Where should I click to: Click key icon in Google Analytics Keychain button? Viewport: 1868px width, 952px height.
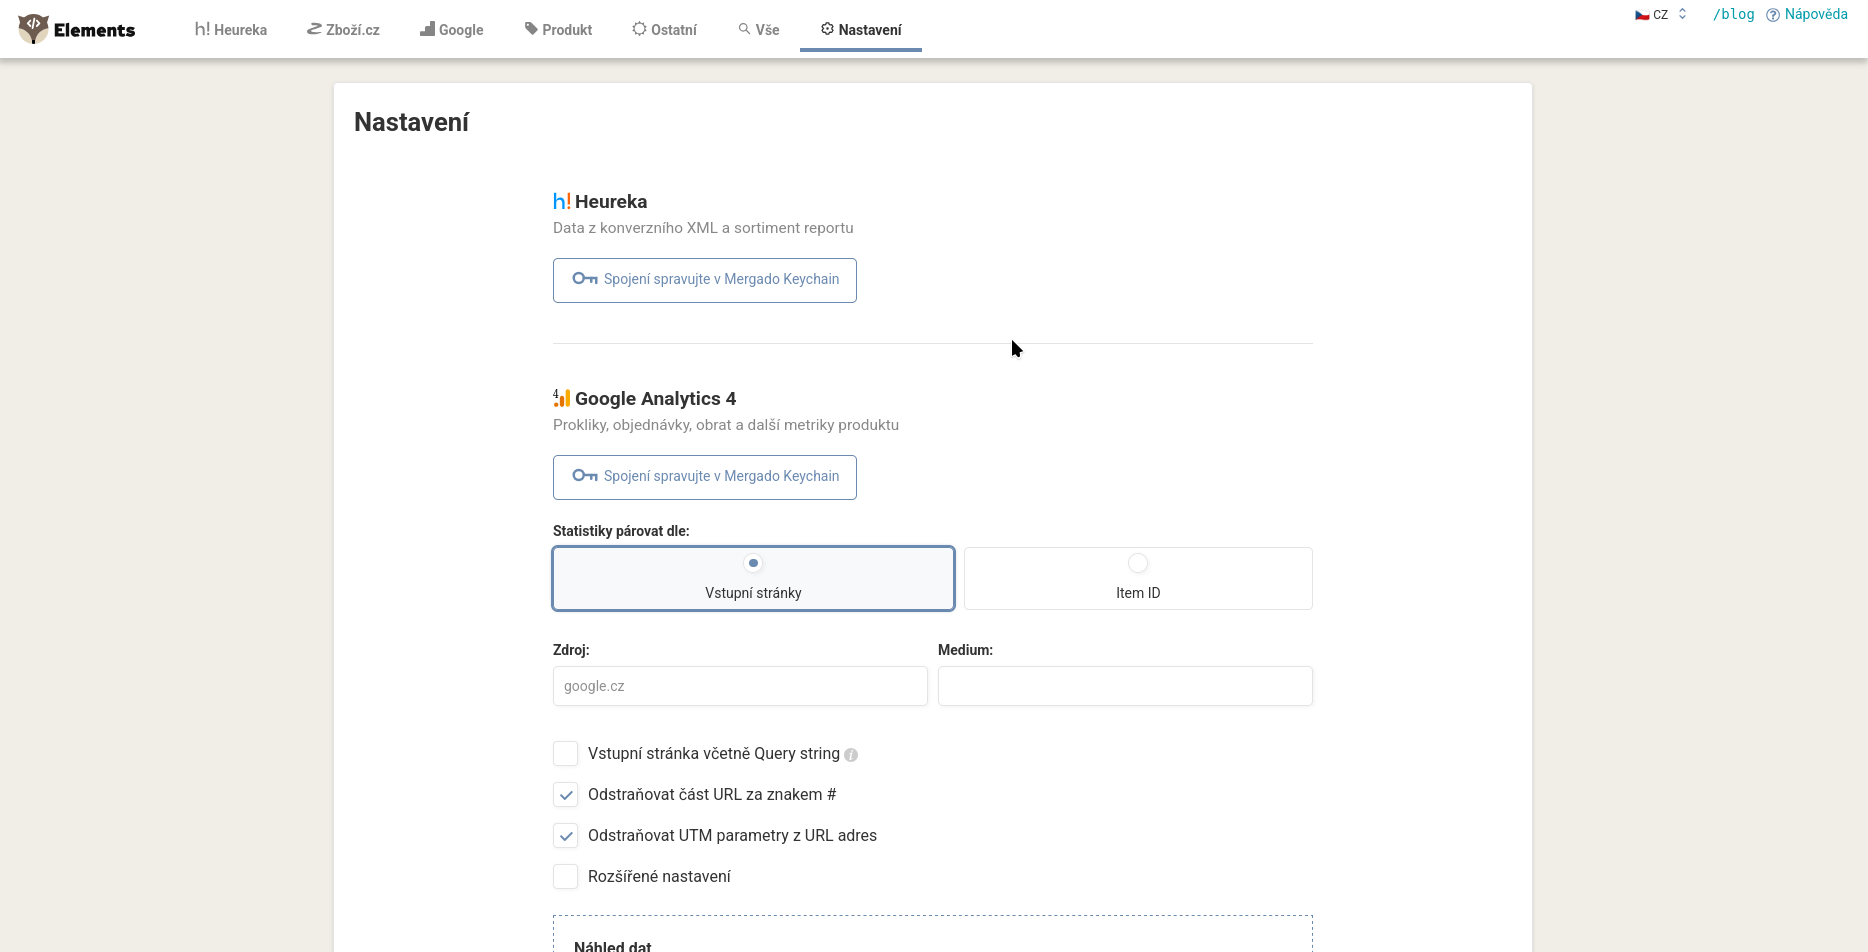click(585, 476)
